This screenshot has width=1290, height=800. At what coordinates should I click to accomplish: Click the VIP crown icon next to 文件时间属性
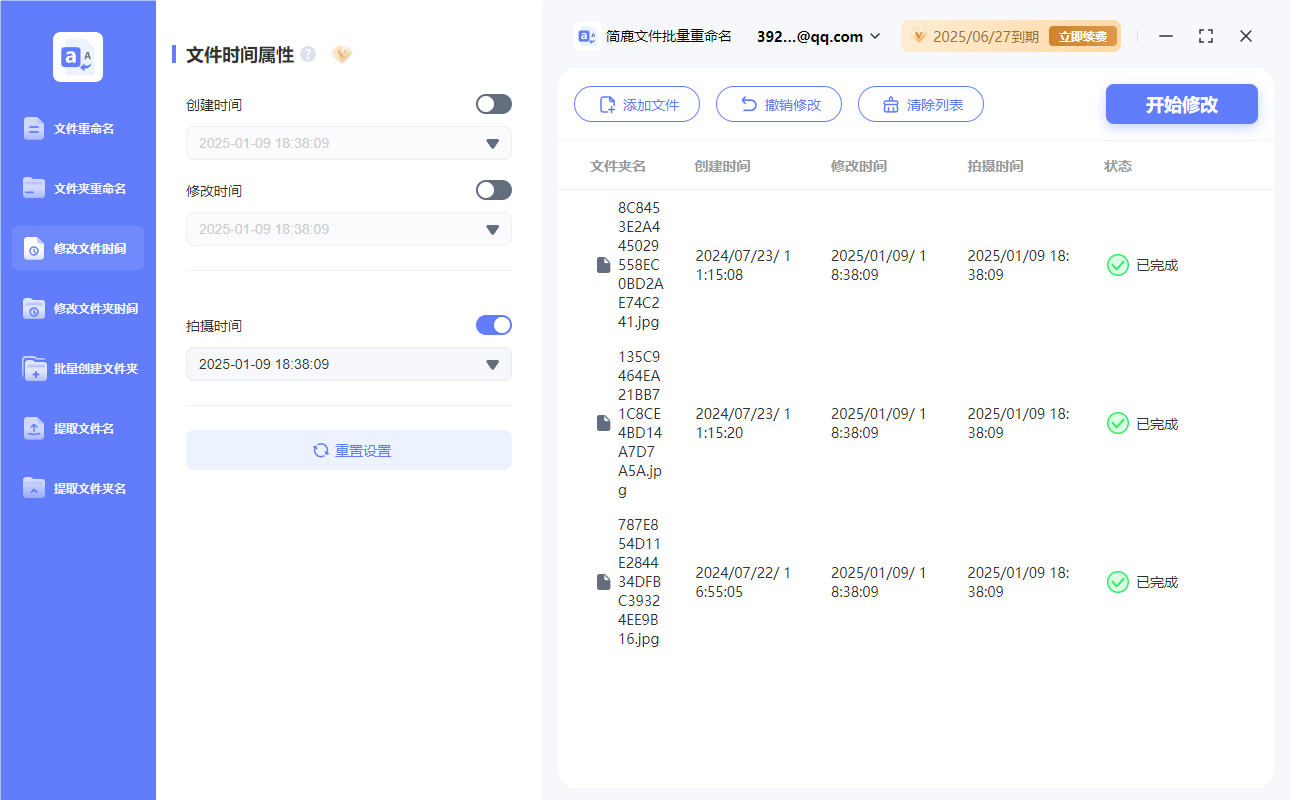(x=342, y=55)
